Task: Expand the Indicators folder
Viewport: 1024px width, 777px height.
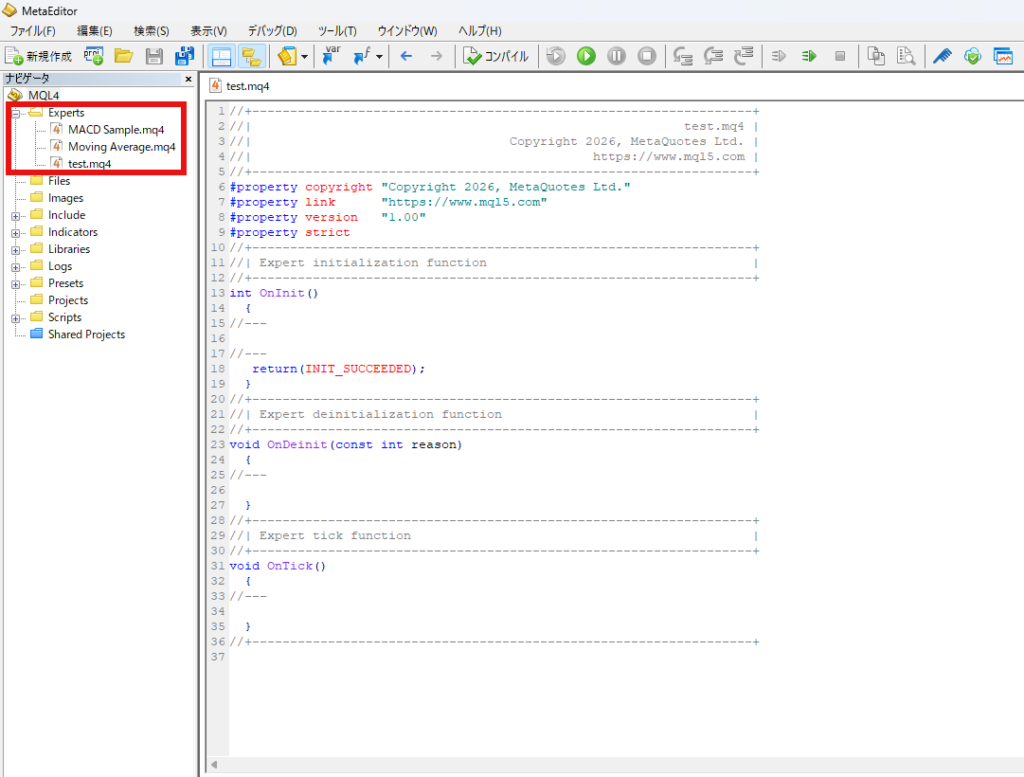Action: [x=16, y=233]
